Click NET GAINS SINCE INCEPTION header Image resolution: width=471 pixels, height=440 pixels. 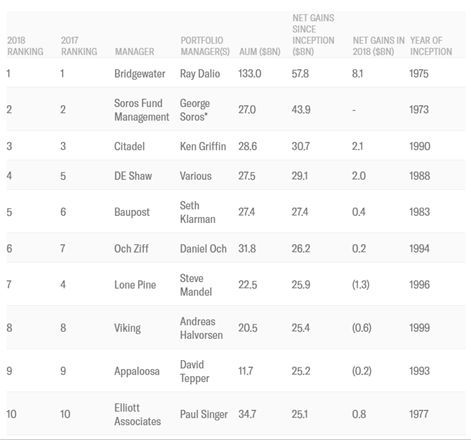coord(313,35)
